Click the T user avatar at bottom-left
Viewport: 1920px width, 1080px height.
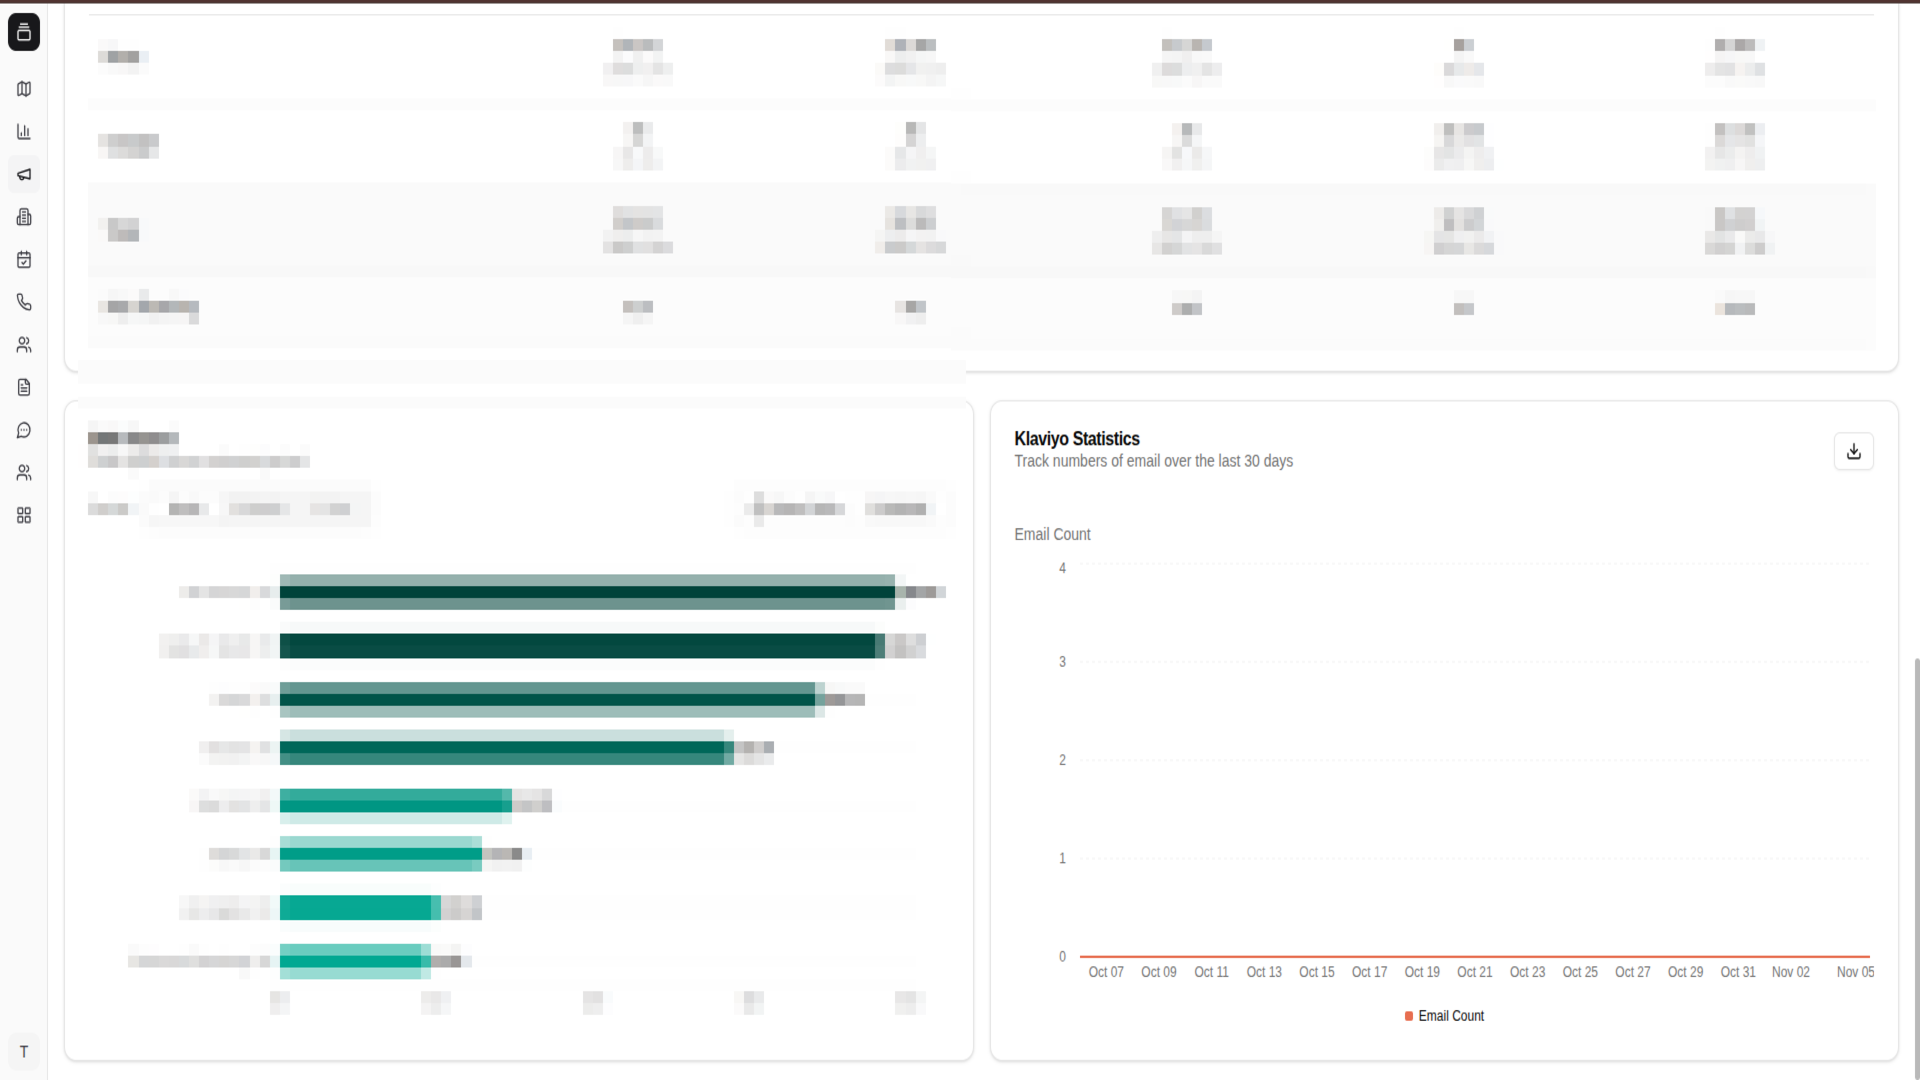(x=24, y=1052)
